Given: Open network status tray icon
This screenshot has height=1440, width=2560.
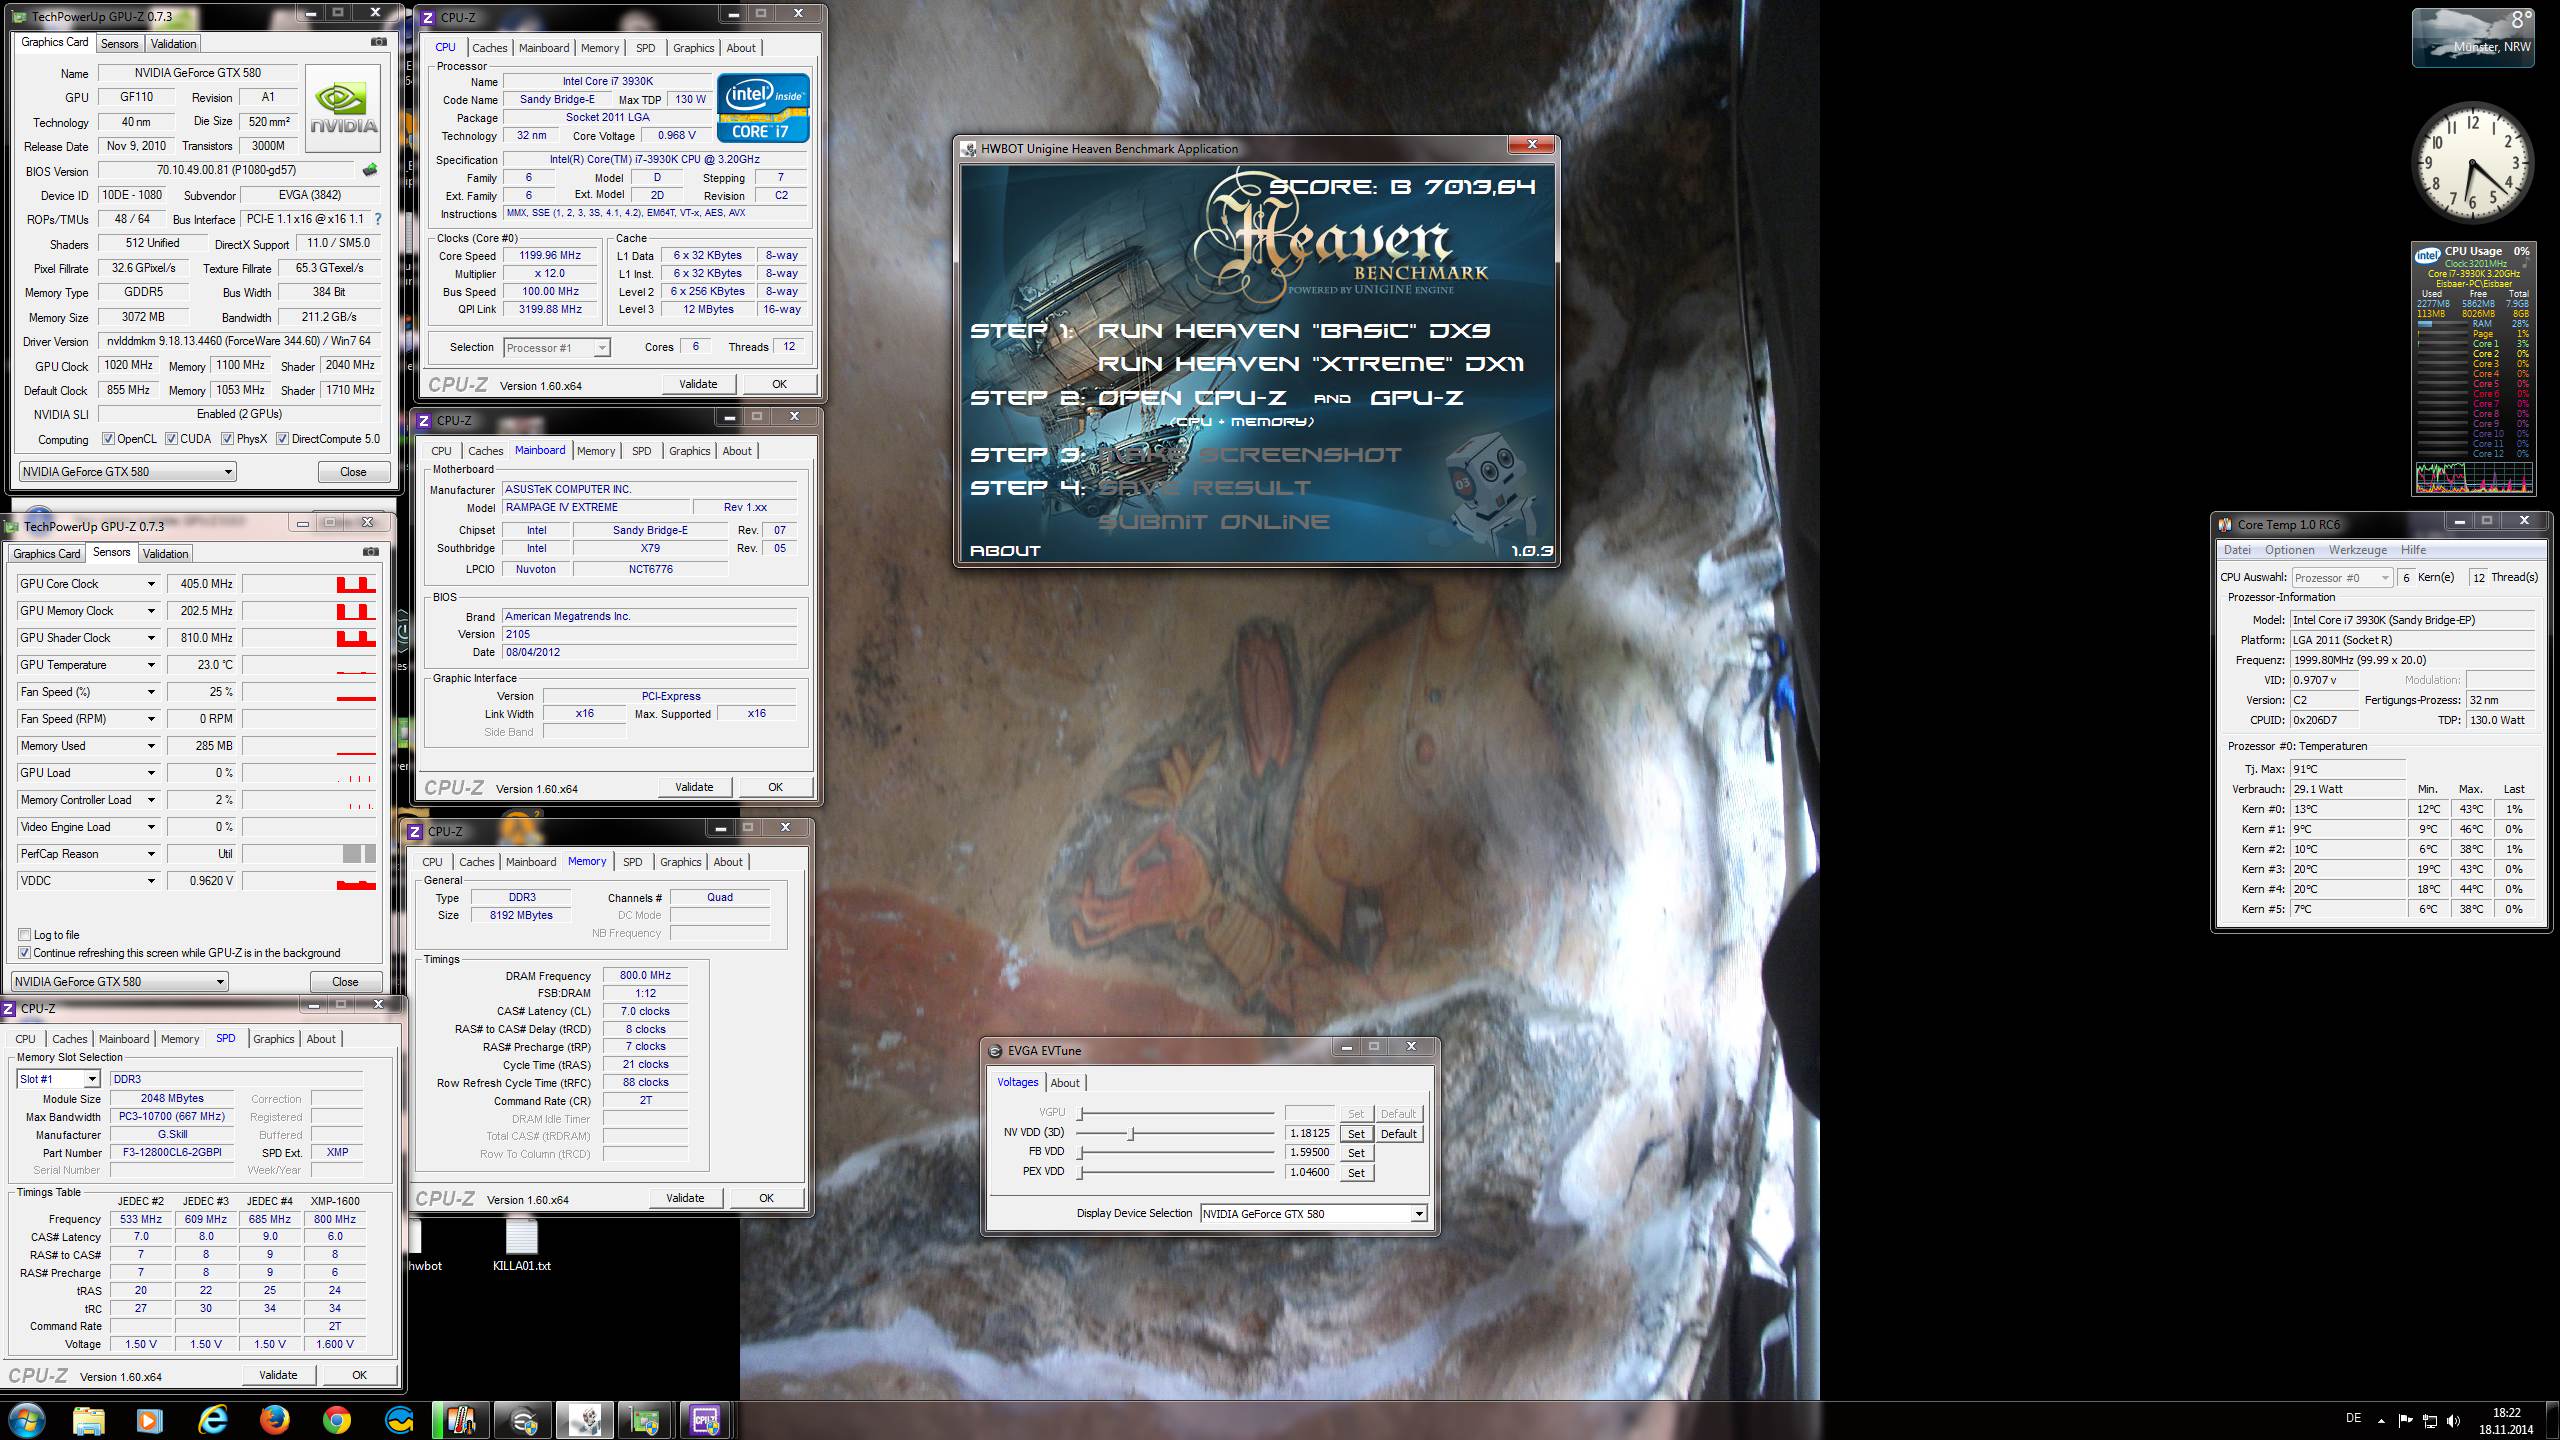Looking at the screenshot, I should click(2429, 1420).
